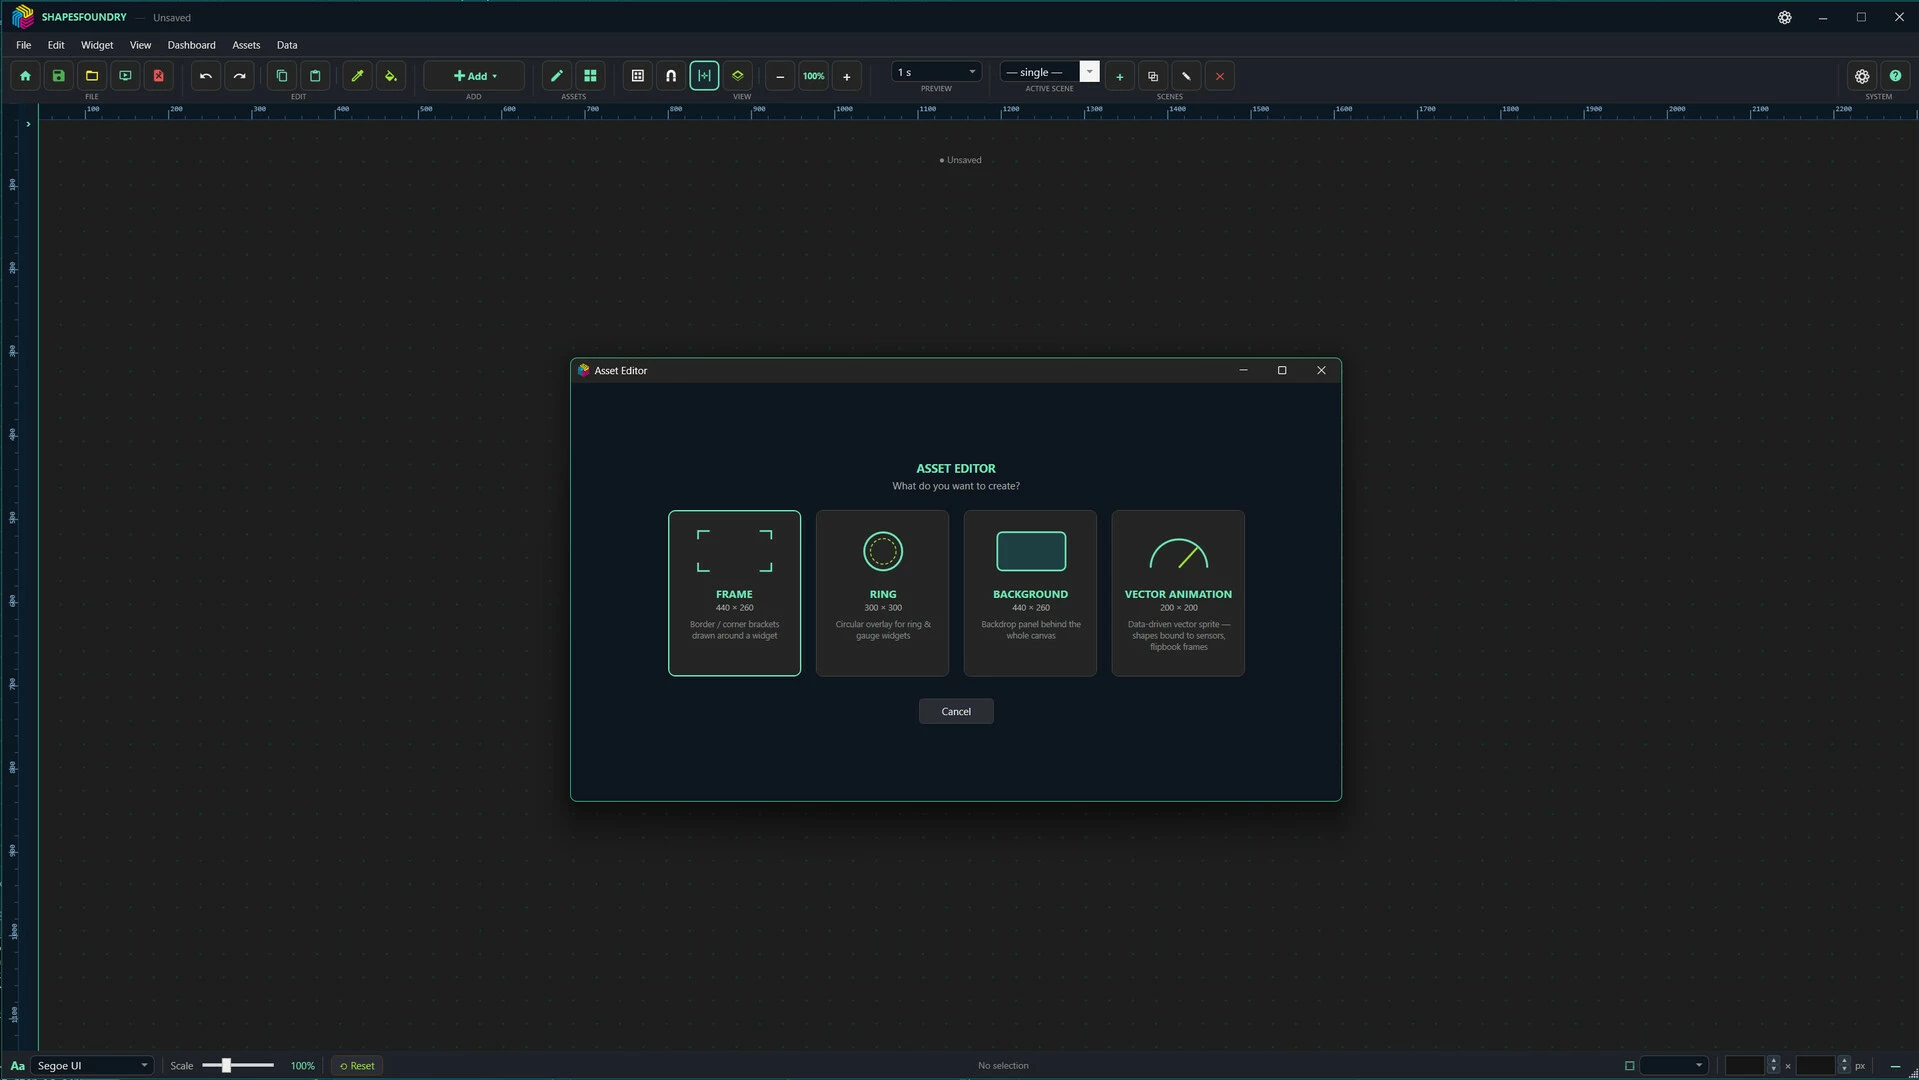The height and width of the screenshot is (1080, 1919).
Task: Open help with the question mark icon
Action: point(1895,76)
